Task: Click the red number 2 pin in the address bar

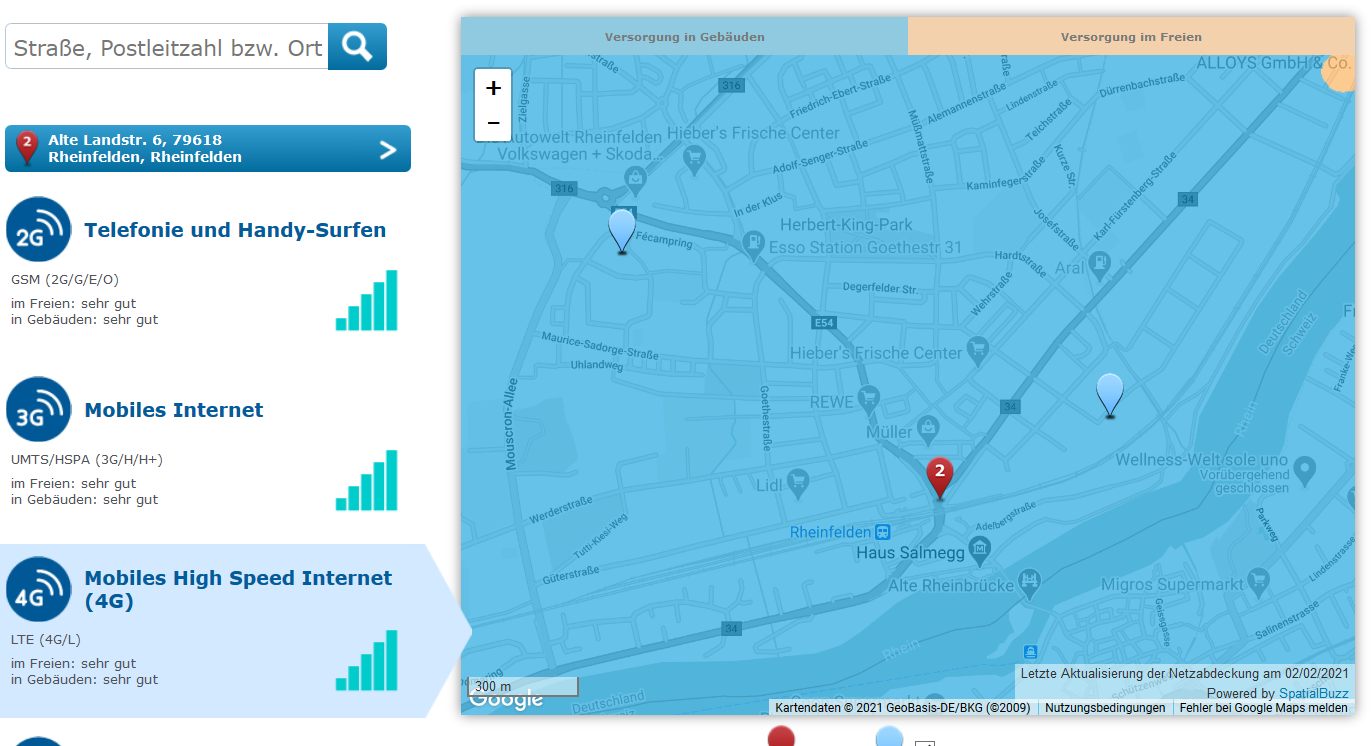Action: tap(28, 148)
